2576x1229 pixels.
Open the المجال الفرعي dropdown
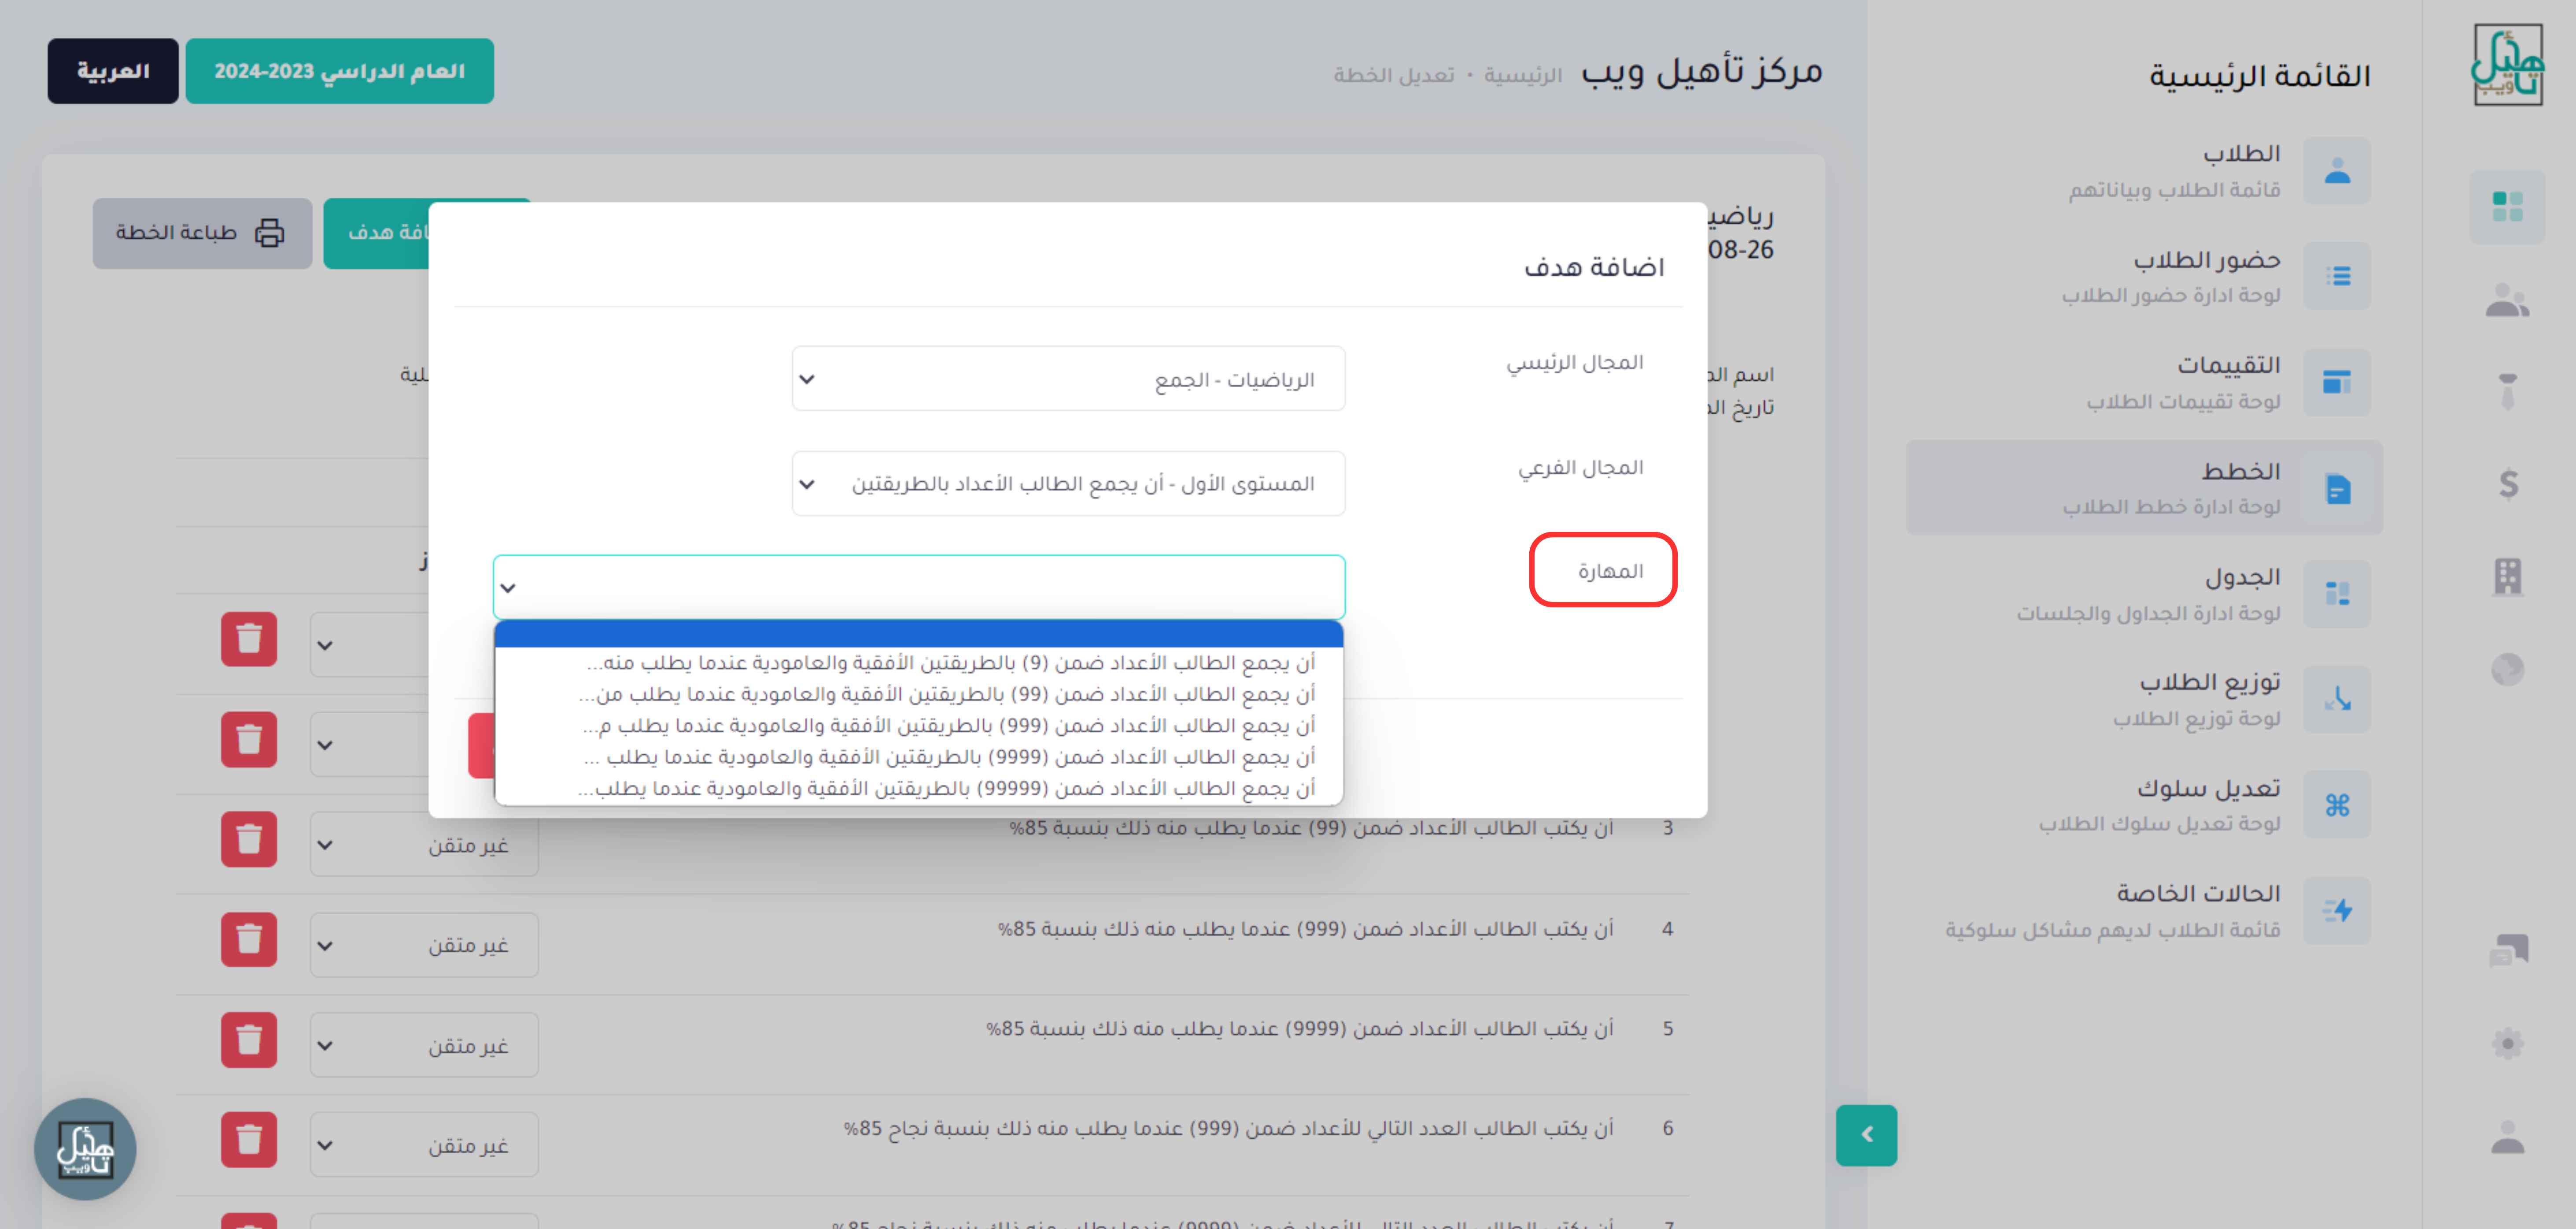pos(1068,484)
